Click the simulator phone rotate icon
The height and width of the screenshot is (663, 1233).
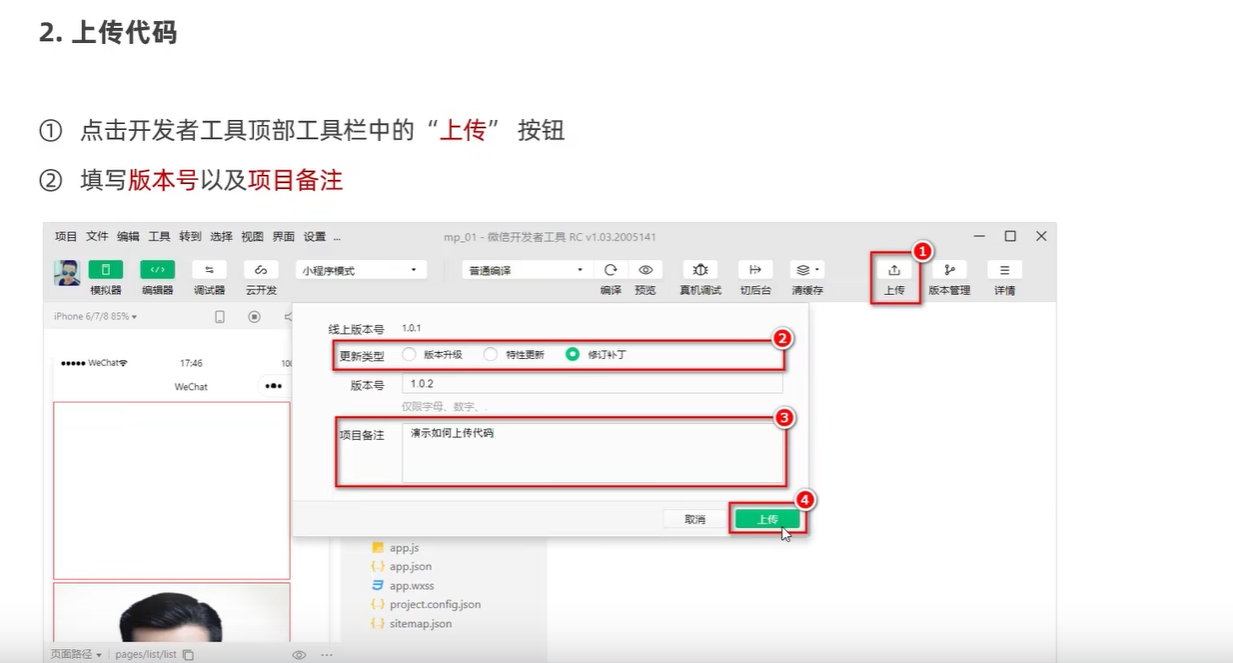tap(220, 317)
